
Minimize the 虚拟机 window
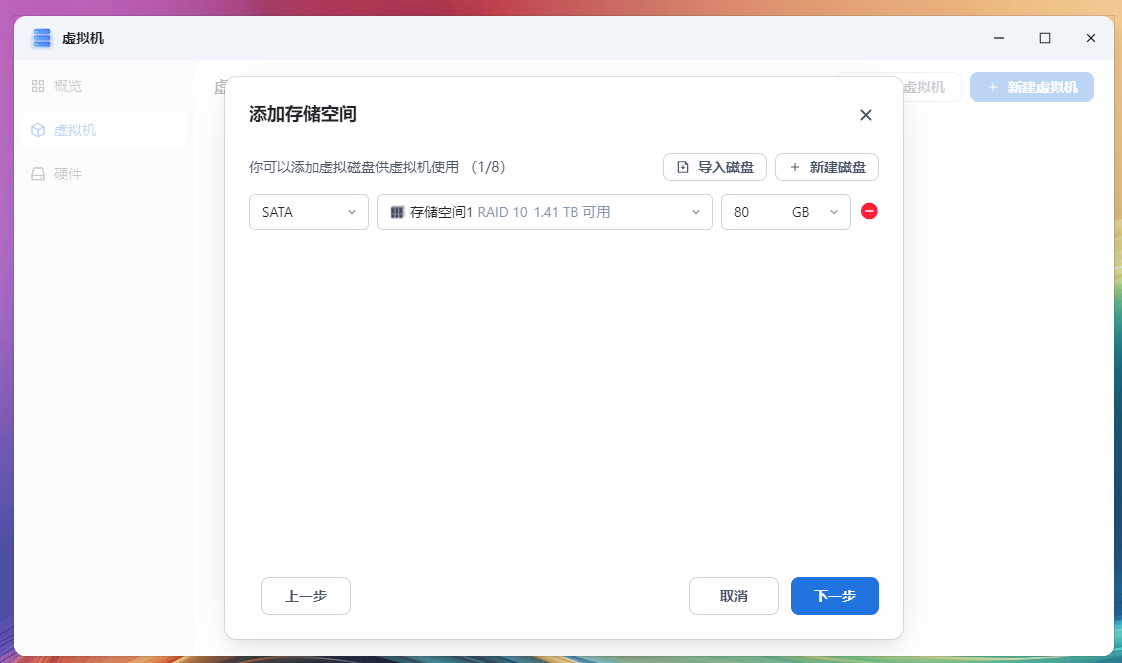999,38
